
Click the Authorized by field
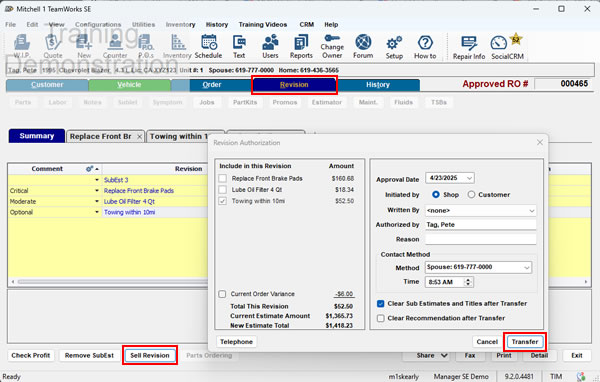[480, 225]
